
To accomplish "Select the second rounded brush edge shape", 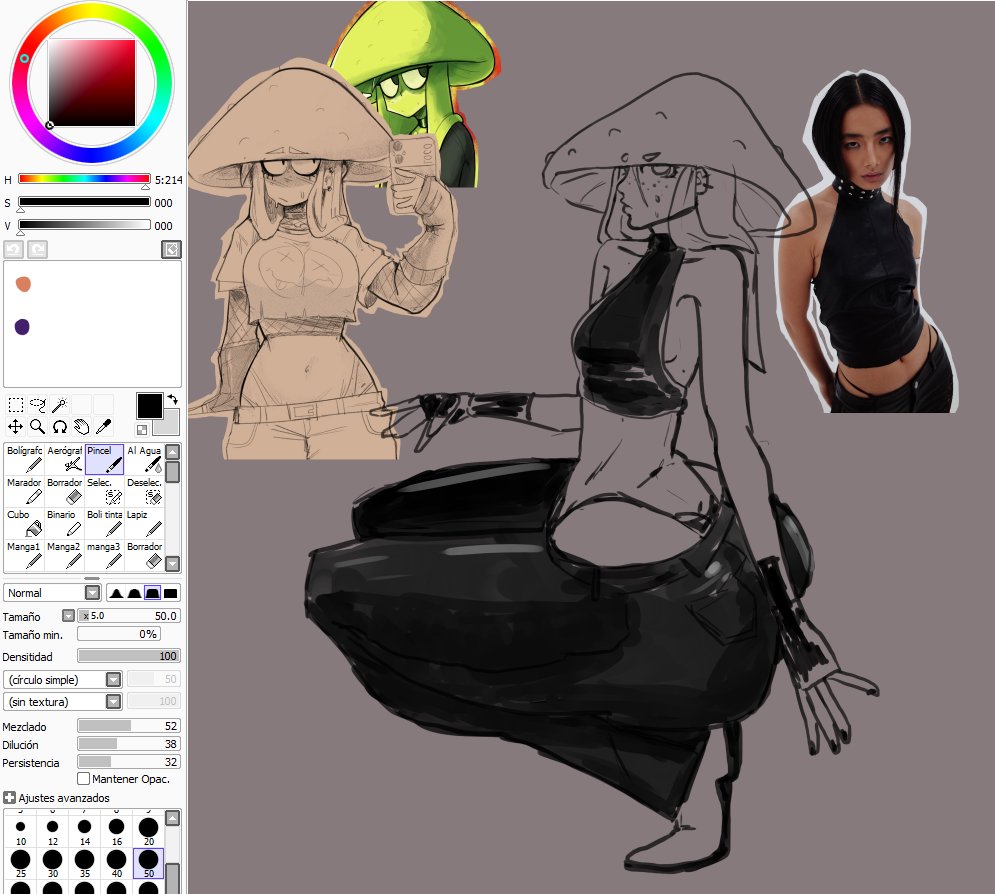I will tap(134, 593).
